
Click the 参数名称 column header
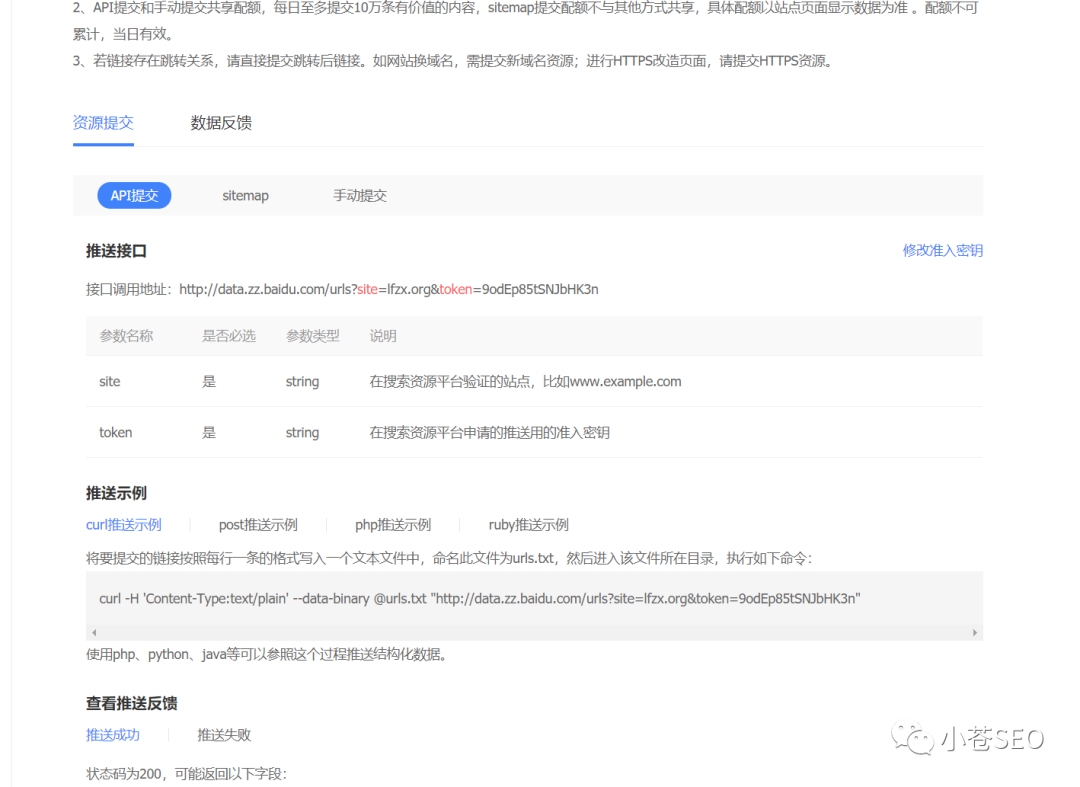pos(126,336)
